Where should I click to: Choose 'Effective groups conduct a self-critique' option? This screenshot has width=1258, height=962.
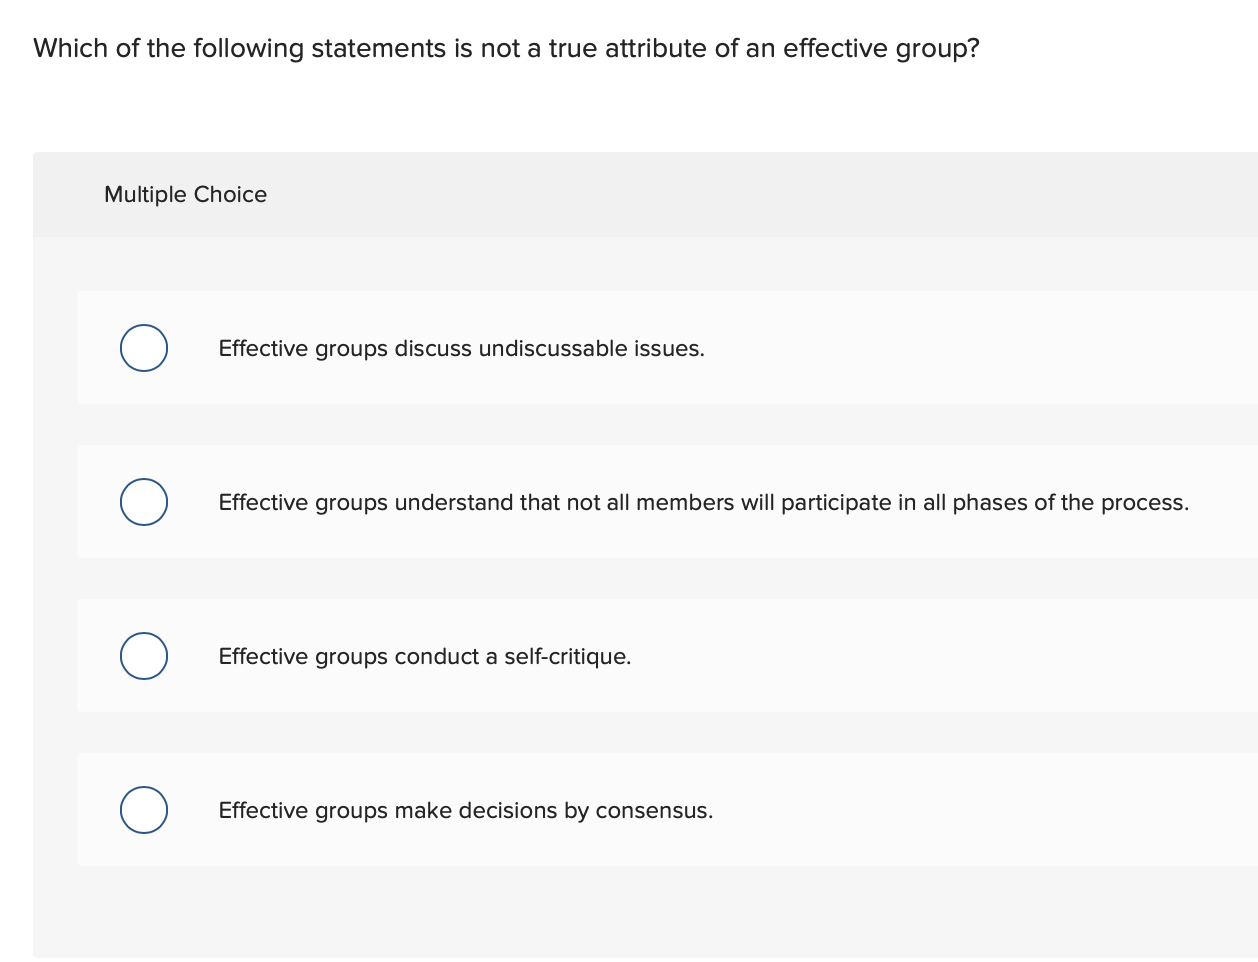424,656
